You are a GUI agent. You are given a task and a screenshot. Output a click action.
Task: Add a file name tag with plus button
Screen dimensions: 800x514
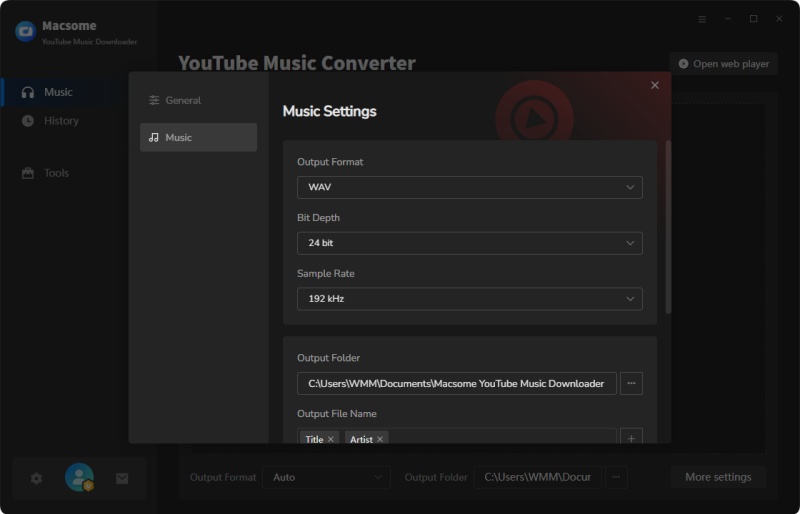pyautogui.click(x=631, y=438)
